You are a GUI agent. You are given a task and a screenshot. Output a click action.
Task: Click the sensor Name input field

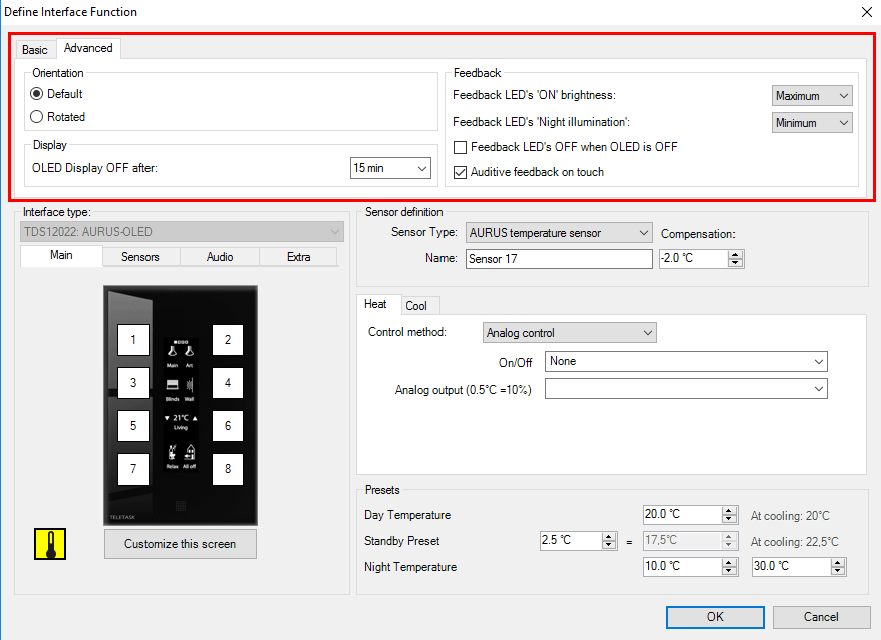point(558,259)
